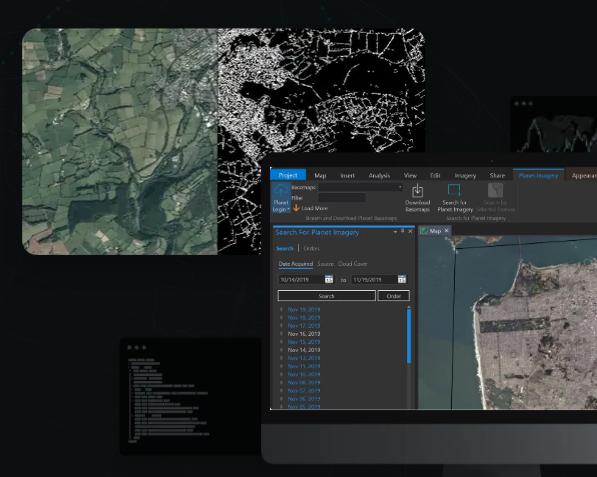Image resolution: width=597 pixels, height=477 pixels.
Task: Click Search by Selected Feature icon
Action: pyautogui.click(x=495, y=190)
